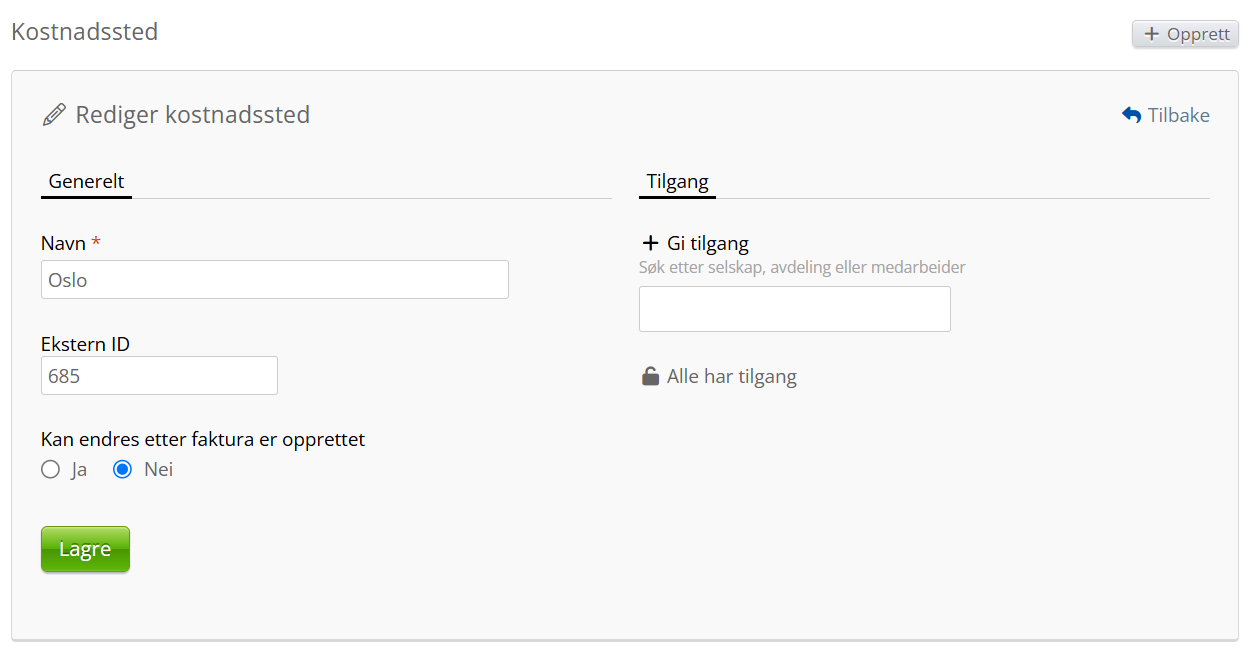Click the open padlock icon
This screenshot has height=653, width=1250.
(650, 377)
